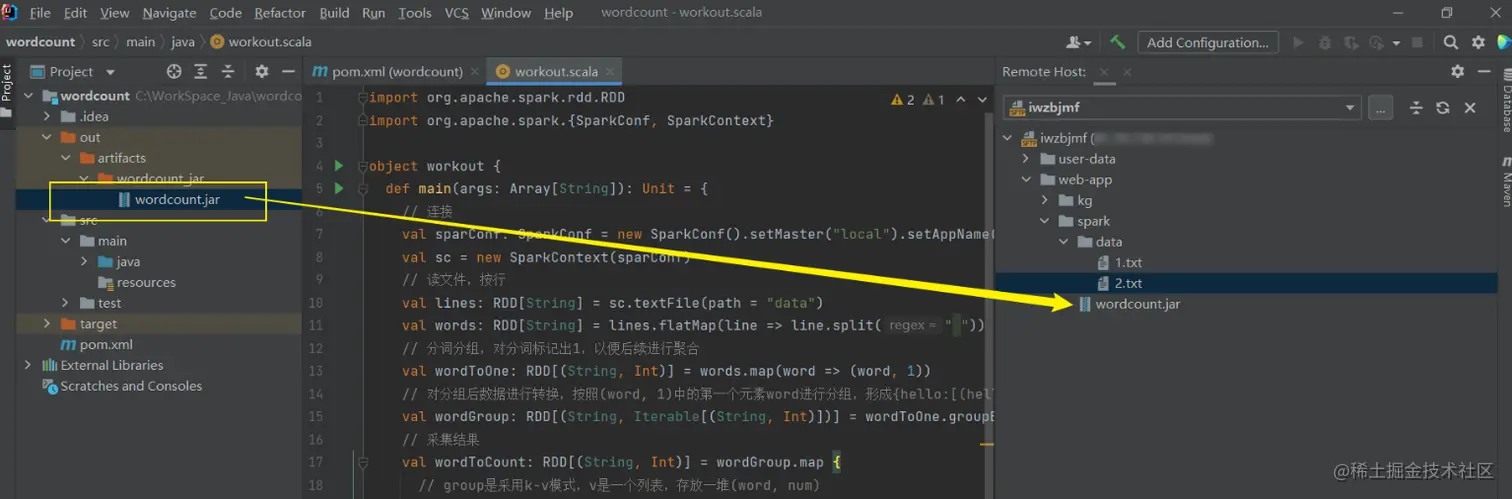This screenshot has width=1512, height=499.
Task: Collapse the wordcount root project node
Action: click(x=28, y=96)
